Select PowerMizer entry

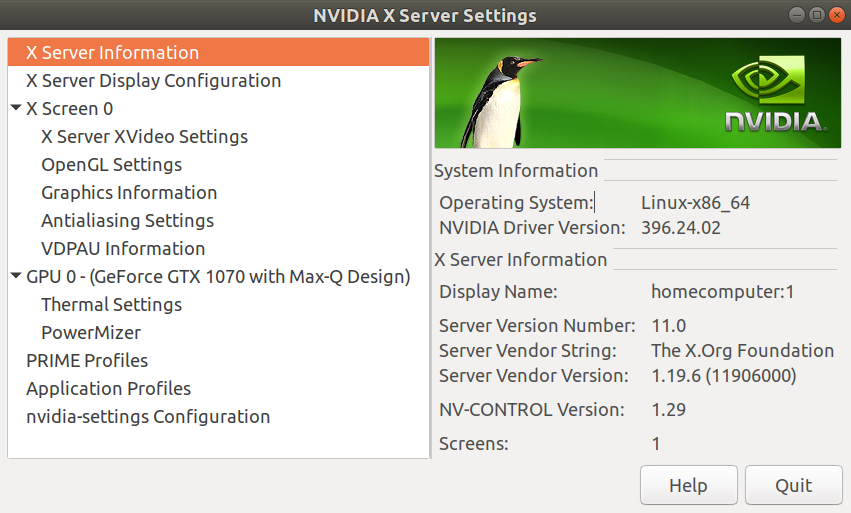coord(91,332)
